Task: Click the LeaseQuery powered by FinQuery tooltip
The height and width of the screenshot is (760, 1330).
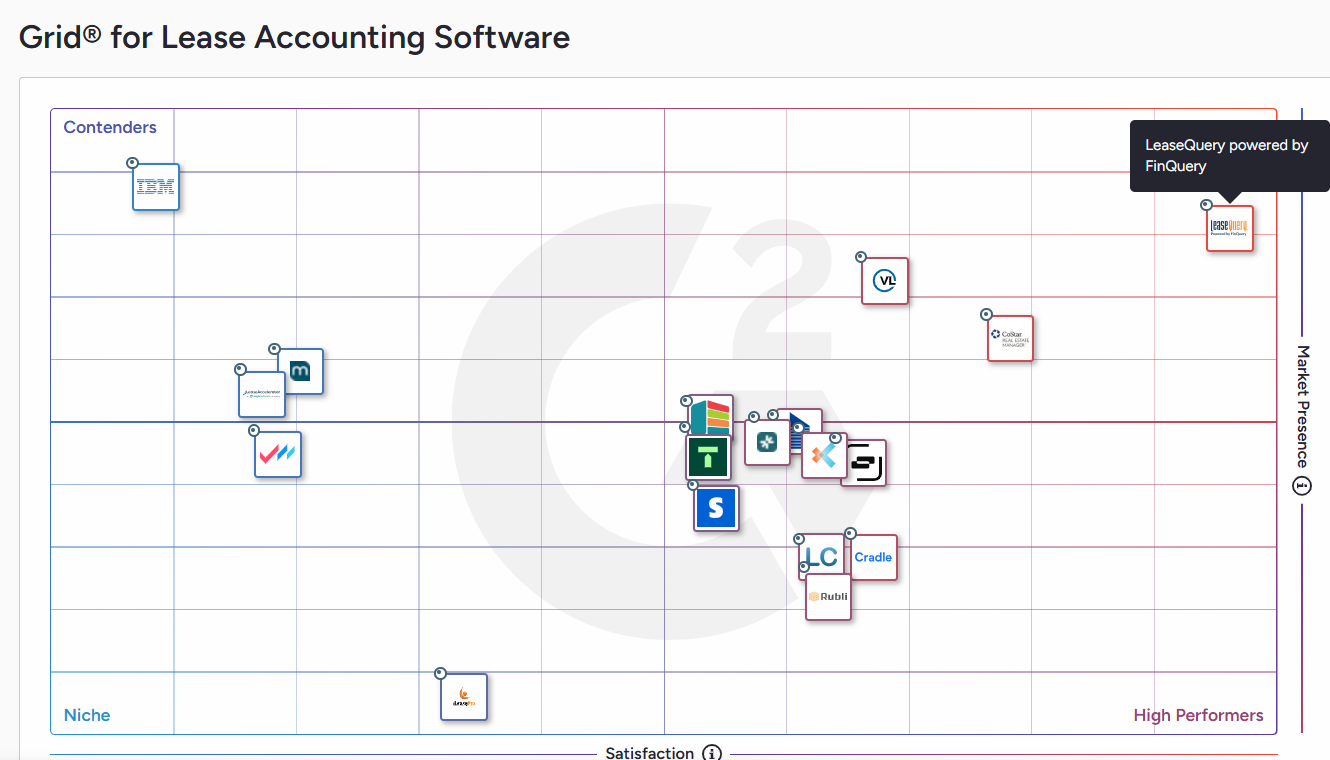Action: click(1229, 156)
